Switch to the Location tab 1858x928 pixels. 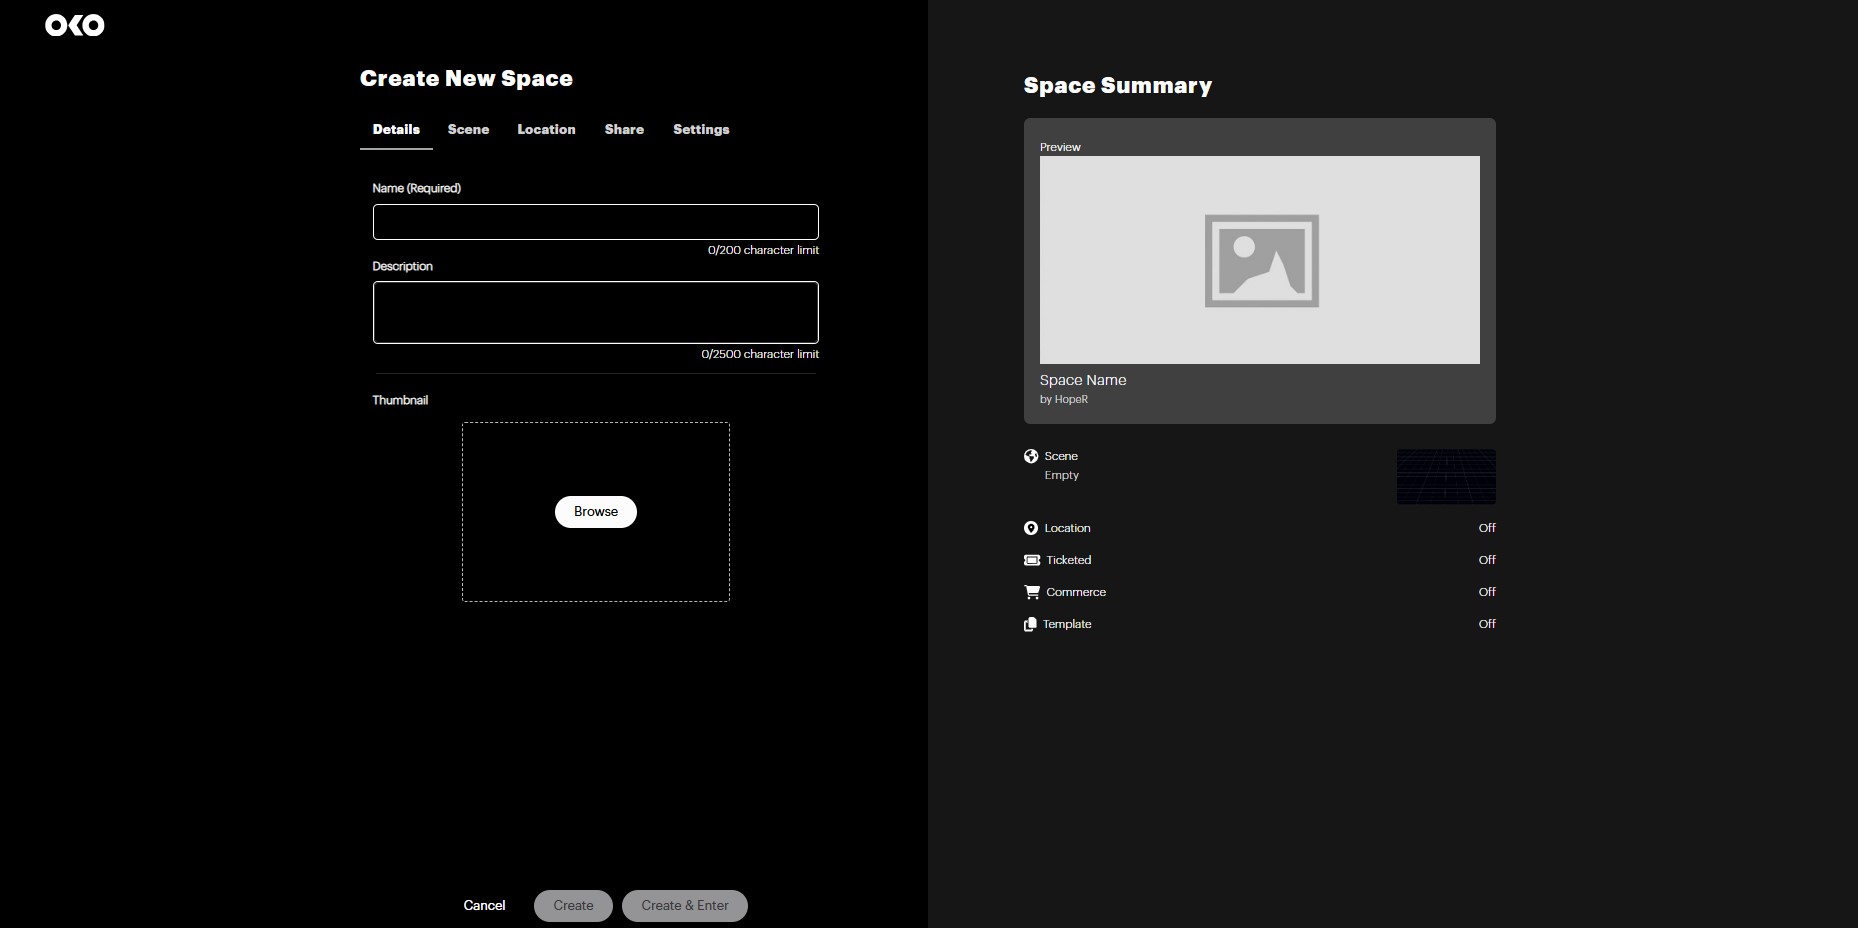(546, 130)
